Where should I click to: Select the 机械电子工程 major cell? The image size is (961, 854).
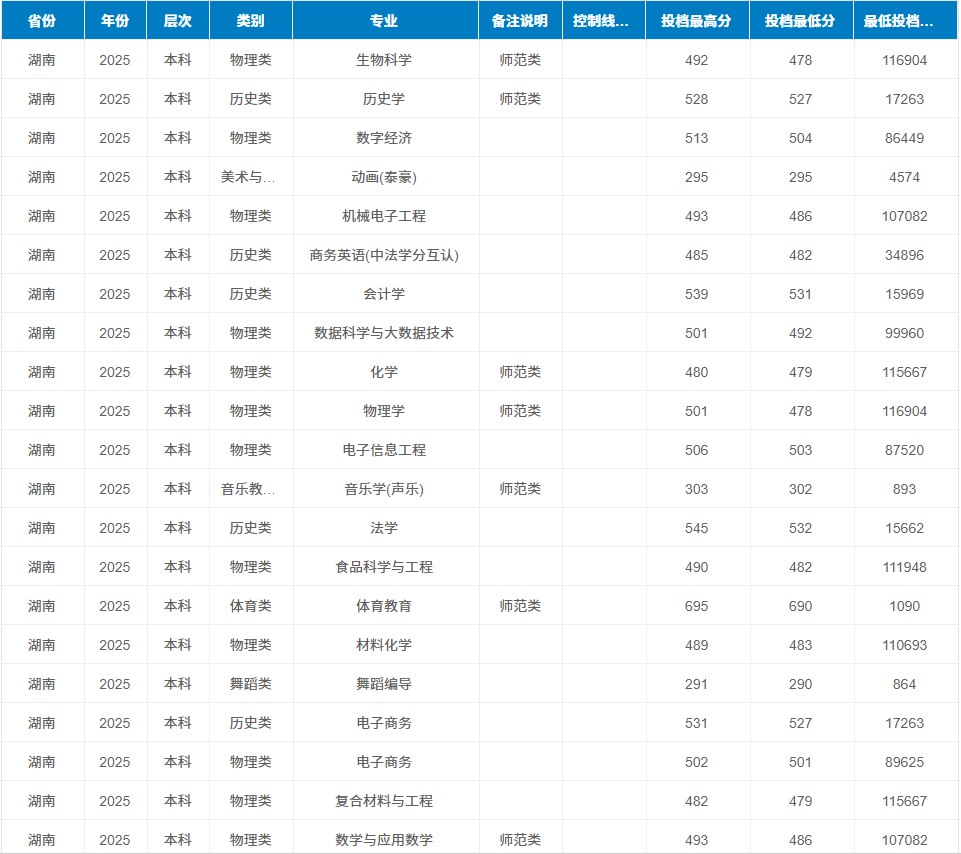(x=384, y=216)
